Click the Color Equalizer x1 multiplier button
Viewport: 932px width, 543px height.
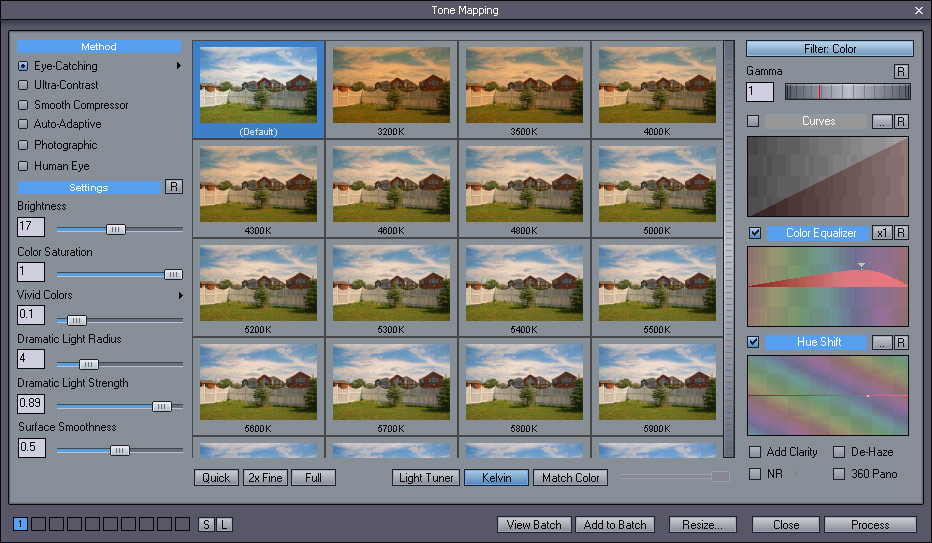[881, 233]
